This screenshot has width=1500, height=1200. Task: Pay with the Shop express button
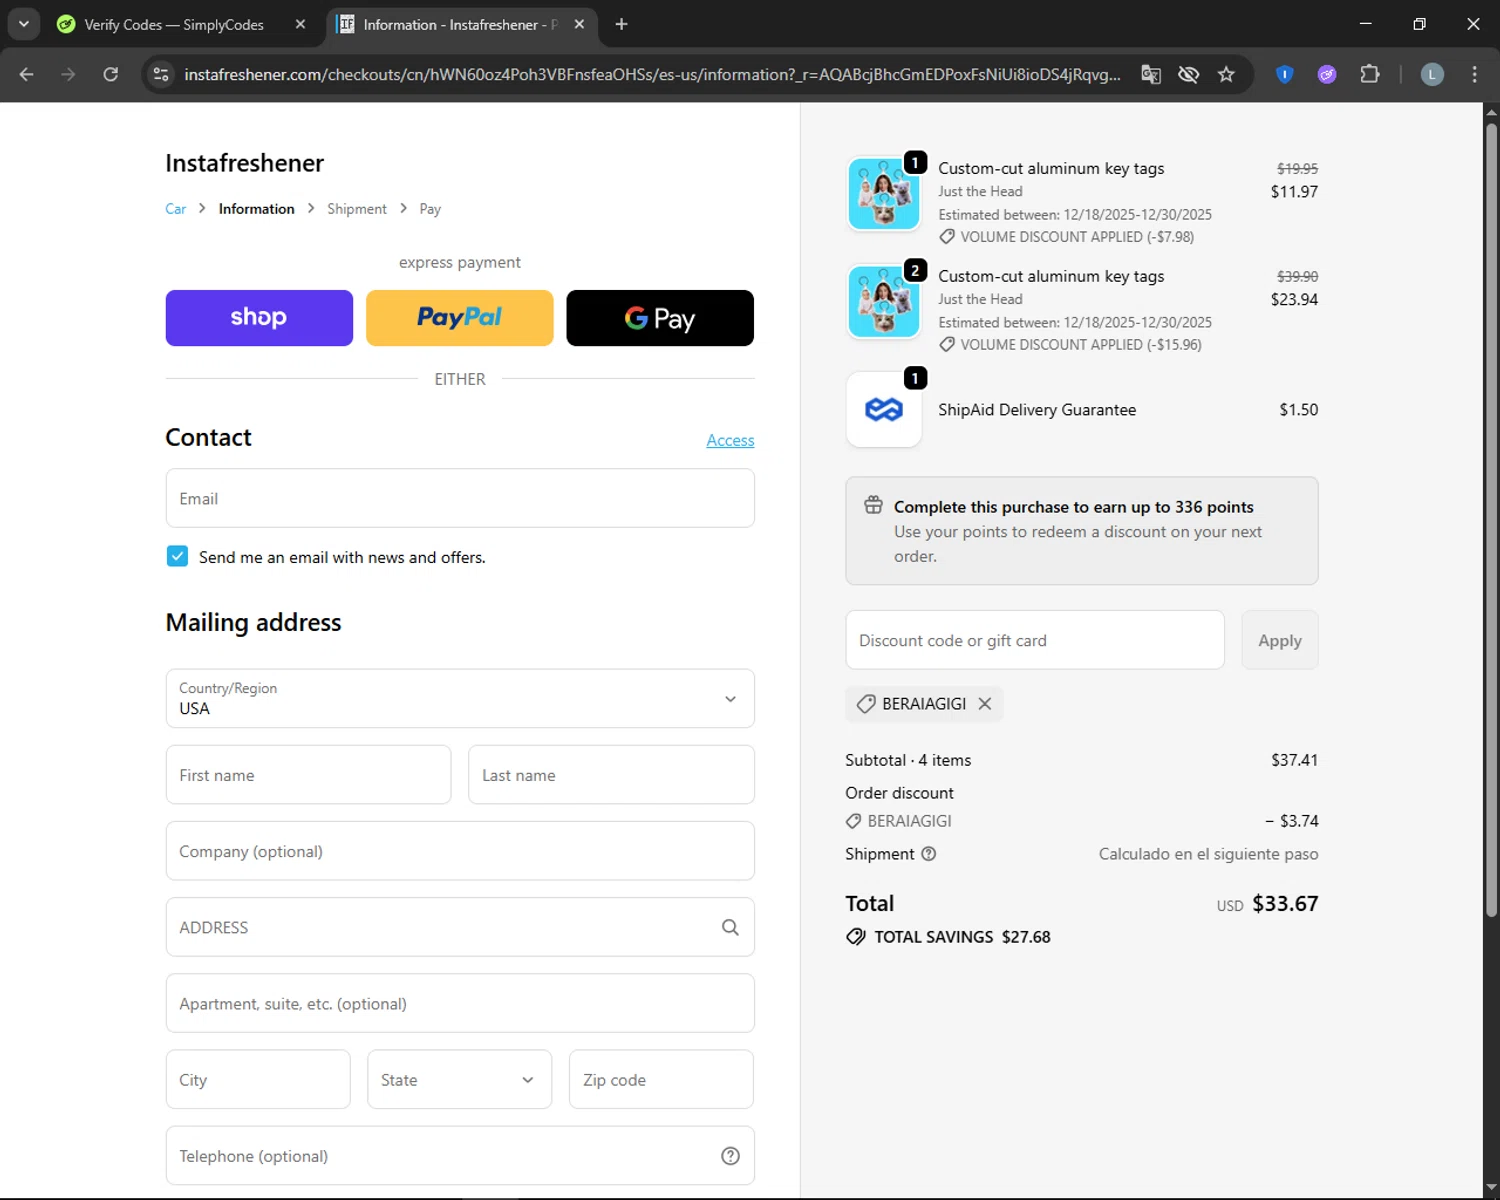(x=259, y=318)
